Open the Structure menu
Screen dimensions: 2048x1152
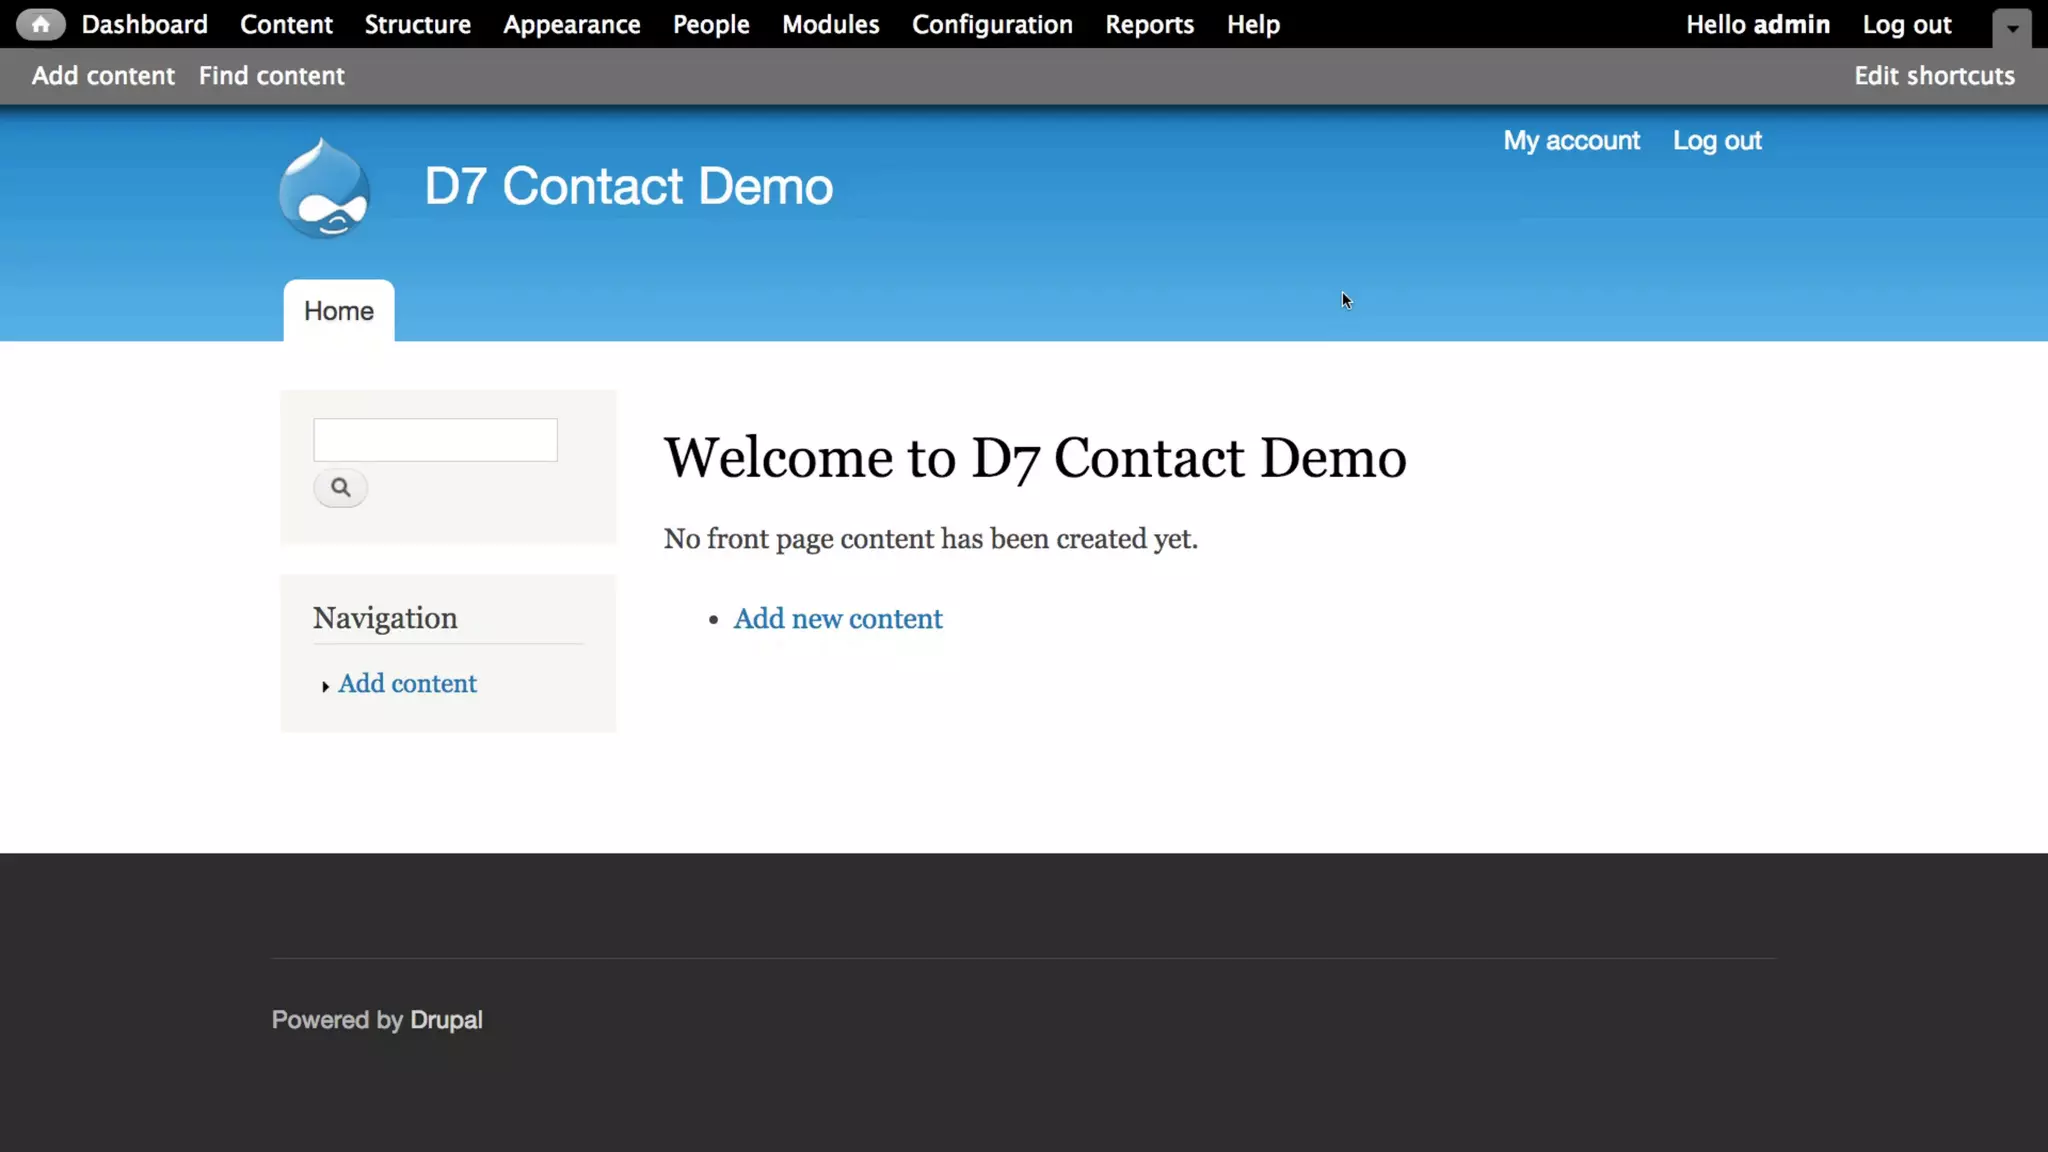point(418,25)
